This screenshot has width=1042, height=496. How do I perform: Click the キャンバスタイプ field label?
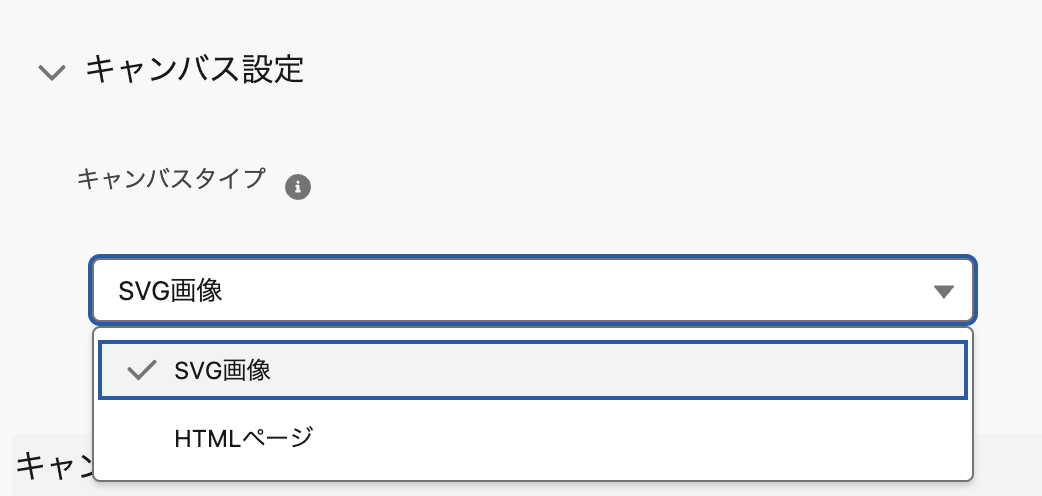click(172, 179)
